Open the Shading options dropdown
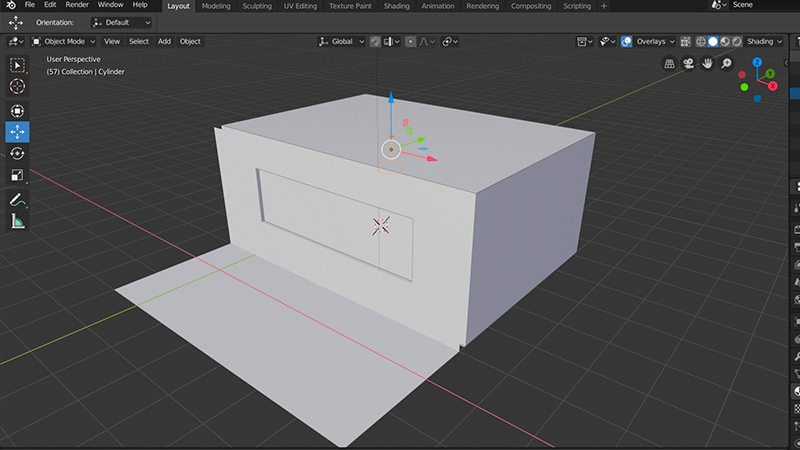 (x=764, y=41)
